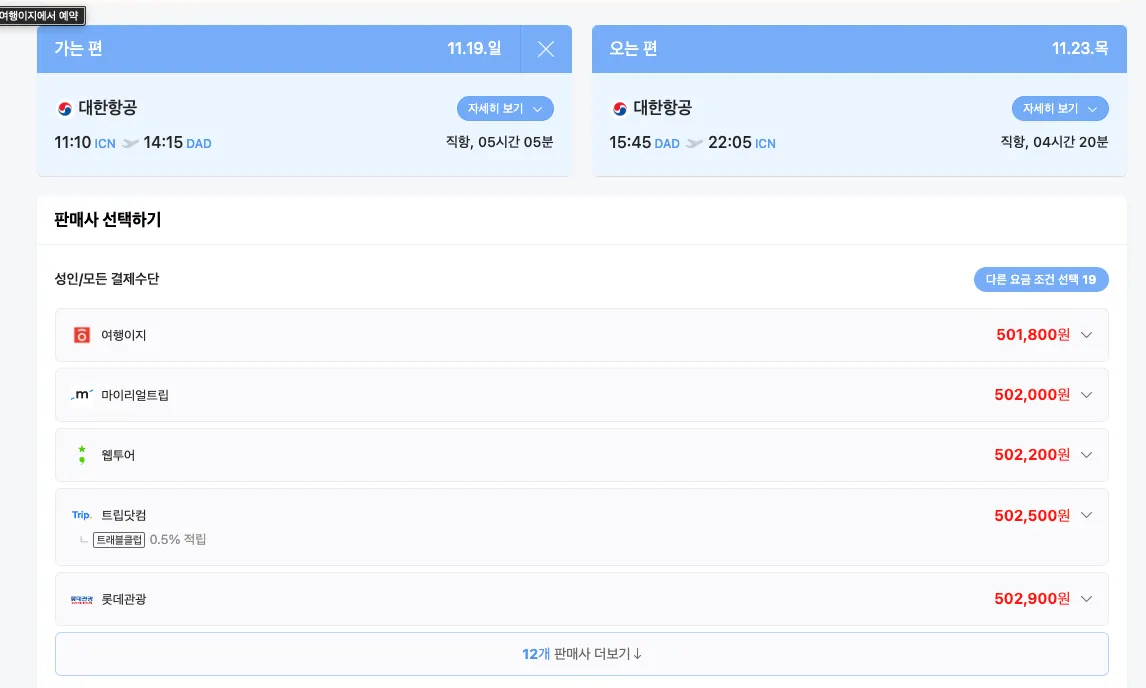Click the 501,800원 price
Screen dimensions: 1146x688
1033,335
